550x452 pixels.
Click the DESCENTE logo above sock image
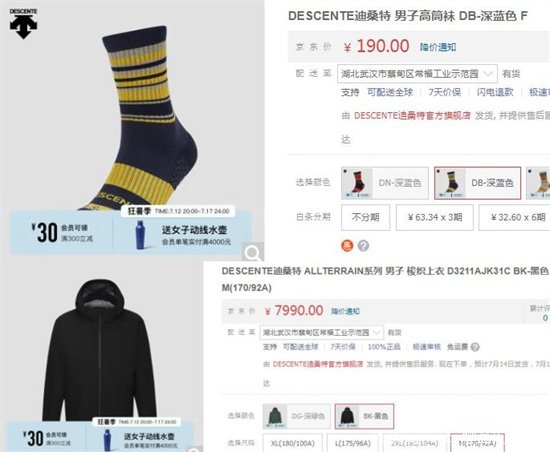tap(23, 23)
